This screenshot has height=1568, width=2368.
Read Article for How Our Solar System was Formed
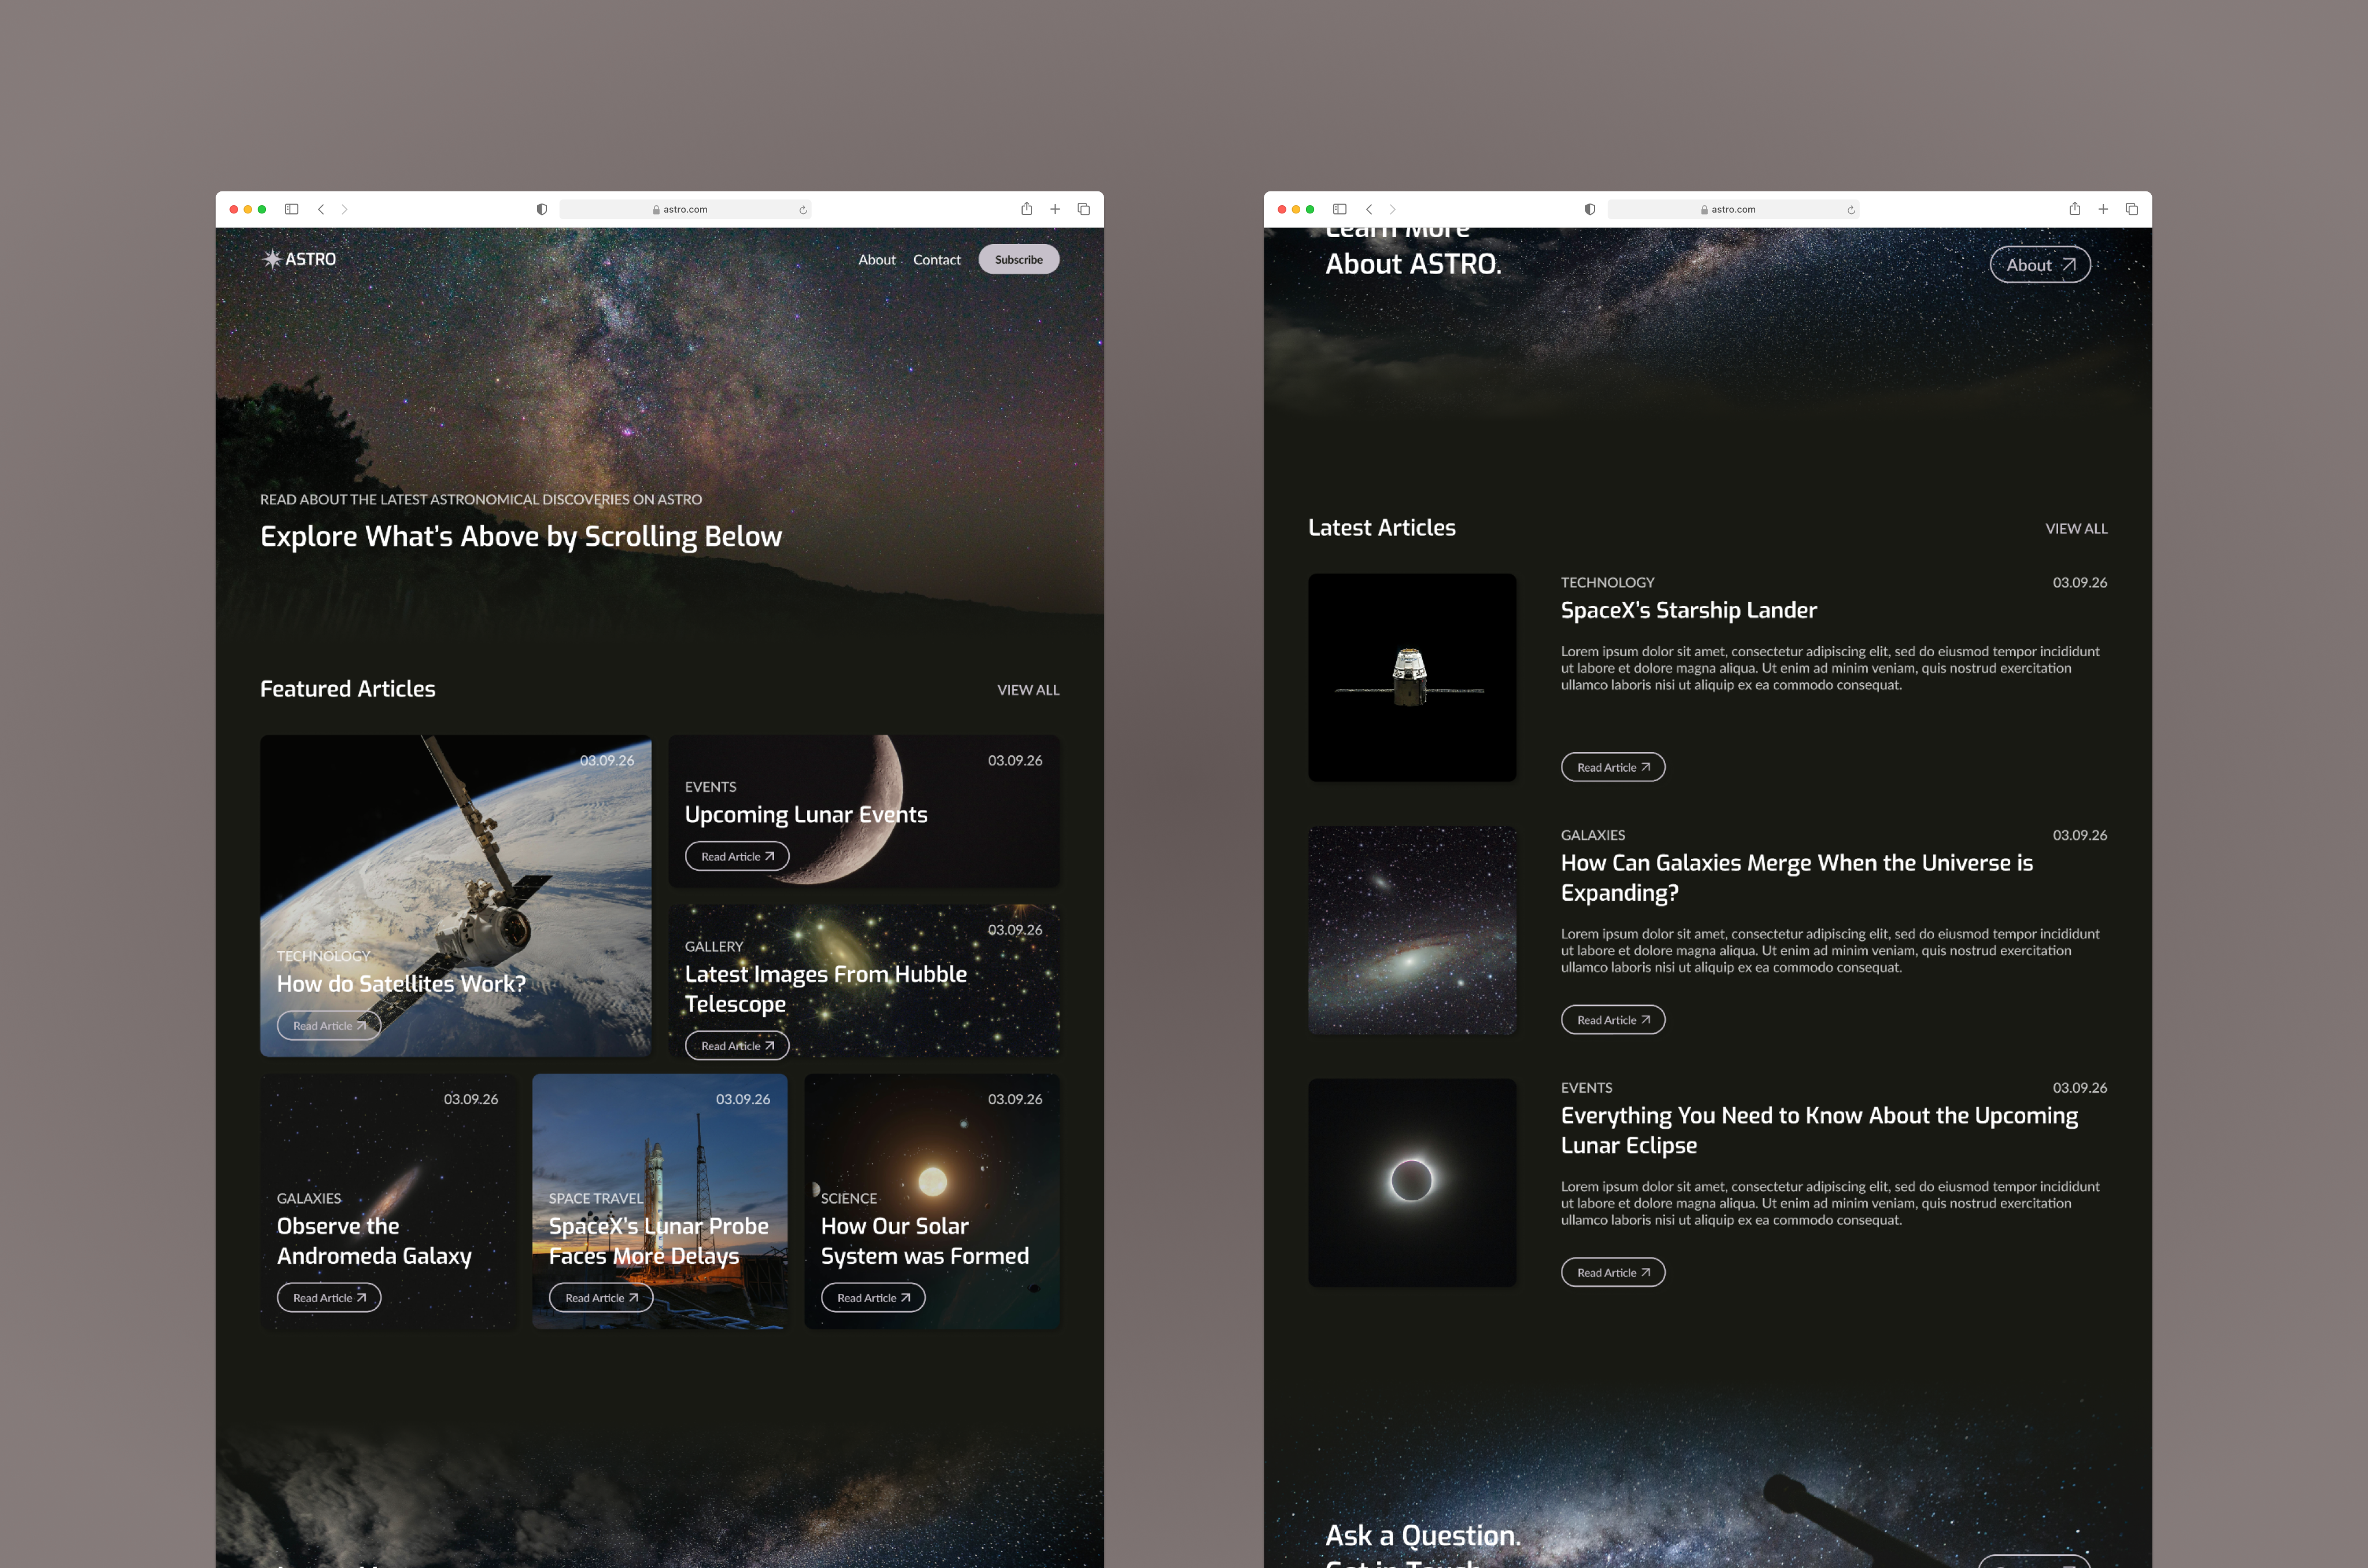[873, 1298]
